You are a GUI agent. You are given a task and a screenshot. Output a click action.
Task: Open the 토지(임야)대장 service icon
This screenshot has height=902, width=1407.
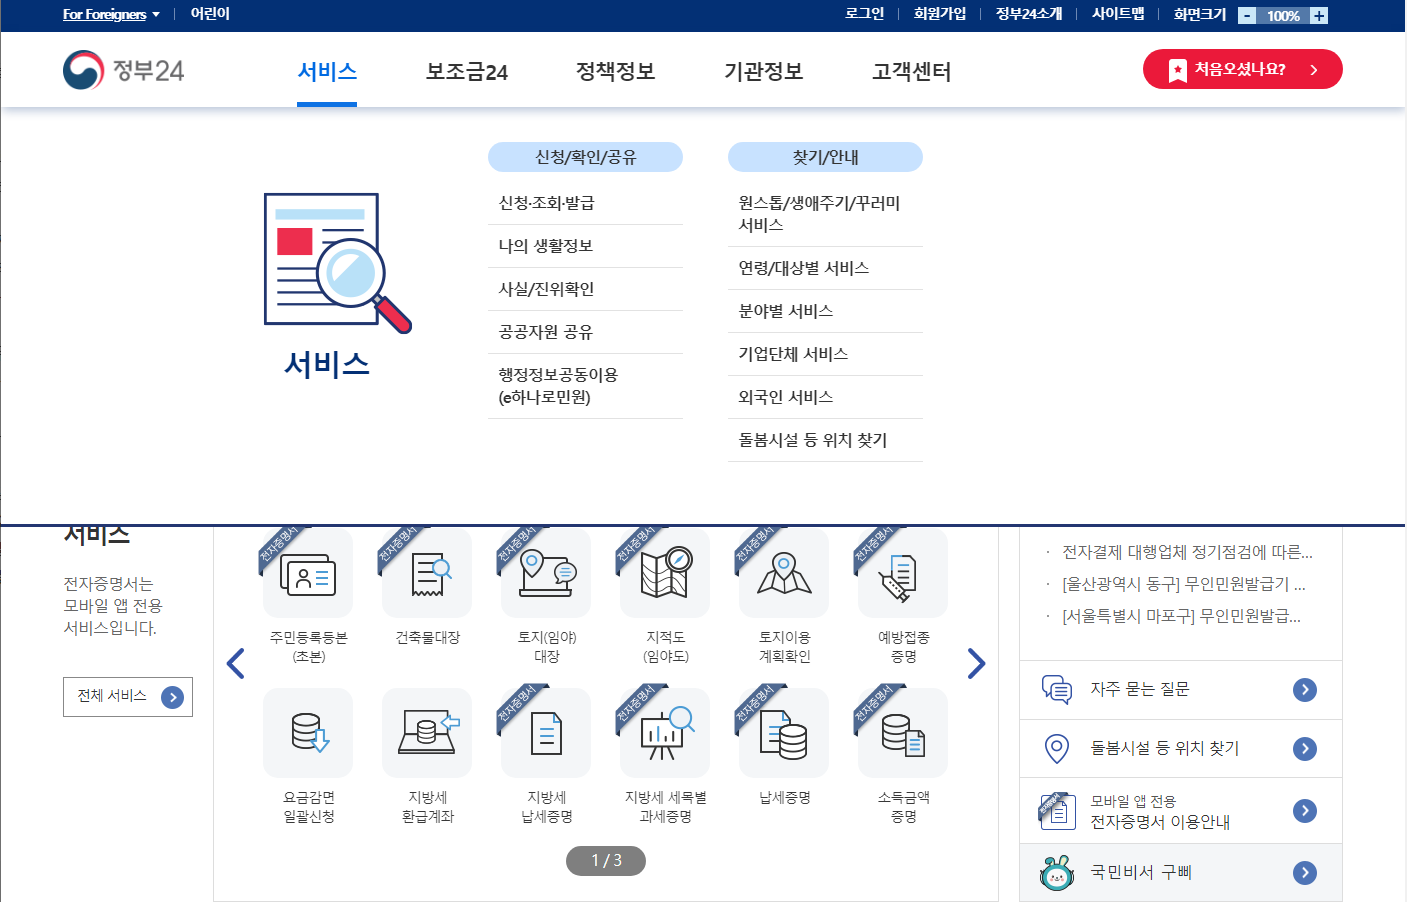coord(546,575)
